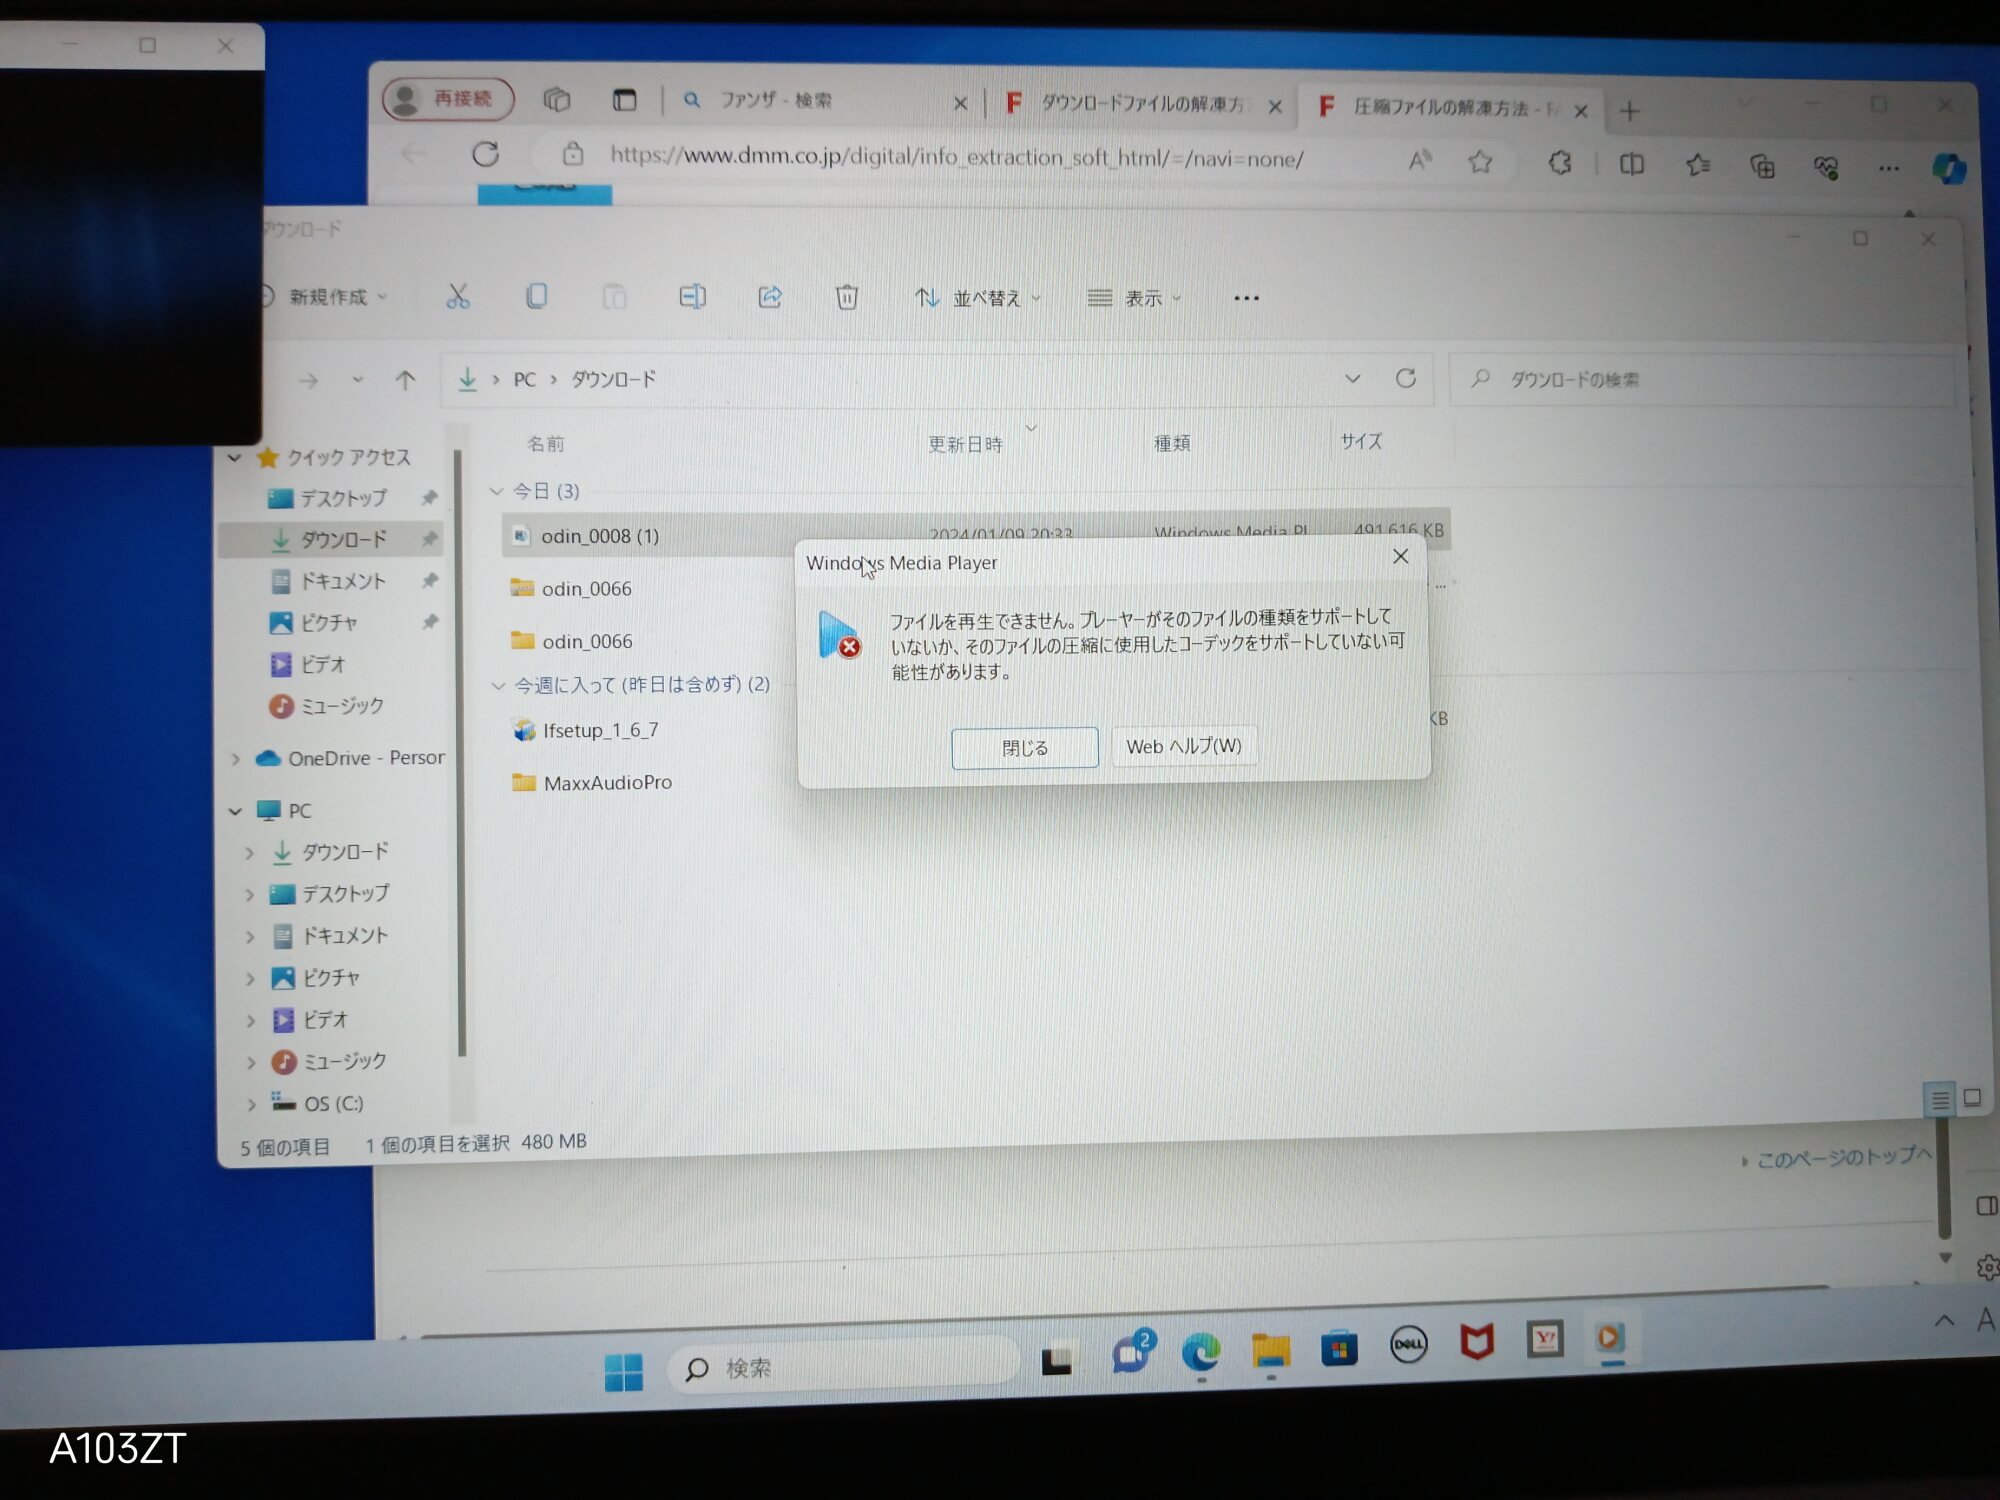Select odin_0008 (1) file row
This screenshot has width=2000, height=1500.
tap(976, 533)
